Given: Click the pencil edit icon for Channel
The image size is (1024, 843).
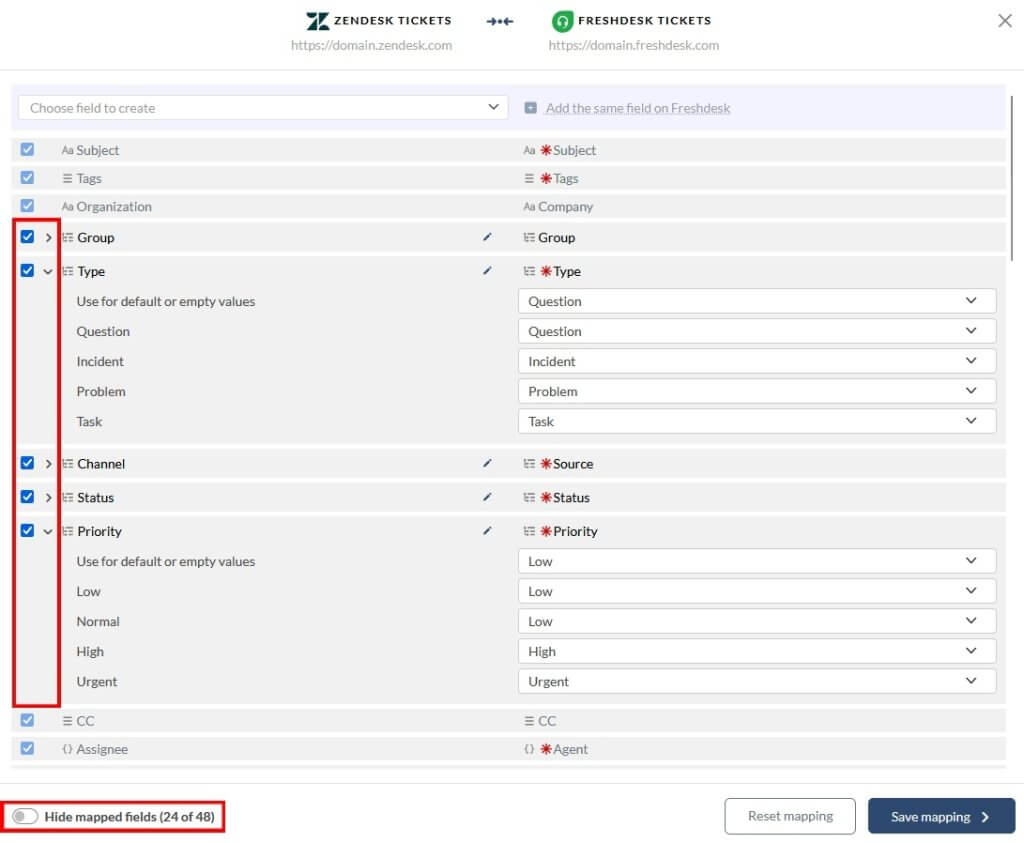Looking at the screenshot, I should coord(487,464).
